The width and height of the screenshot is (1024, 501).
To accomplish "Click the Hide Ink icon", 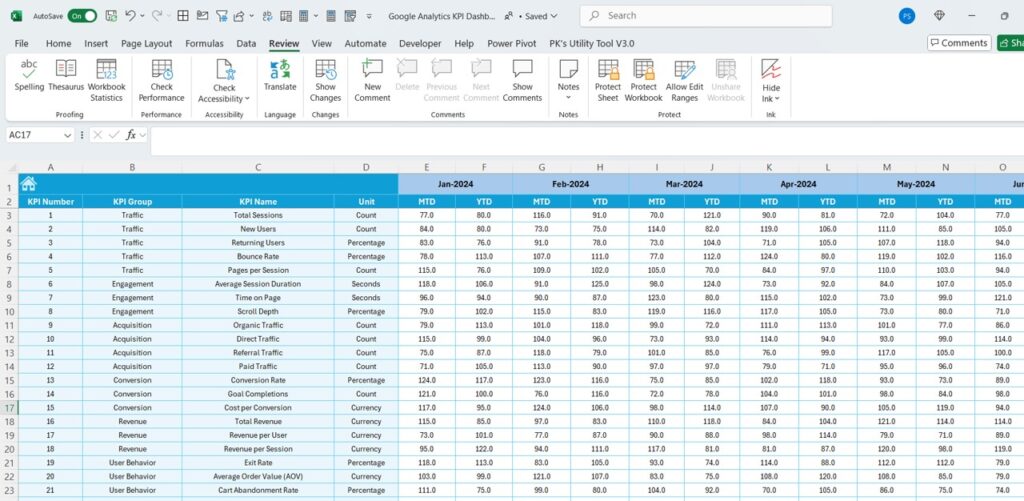I will [x=771, y=71].
